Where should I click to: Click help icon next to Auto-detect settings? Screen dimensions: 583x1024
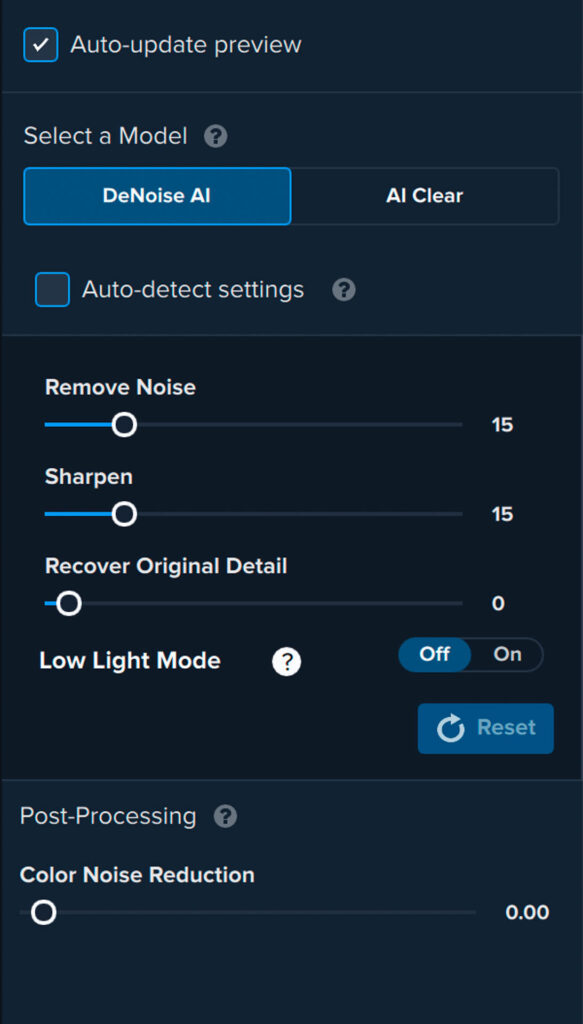(x=344, y=289)
